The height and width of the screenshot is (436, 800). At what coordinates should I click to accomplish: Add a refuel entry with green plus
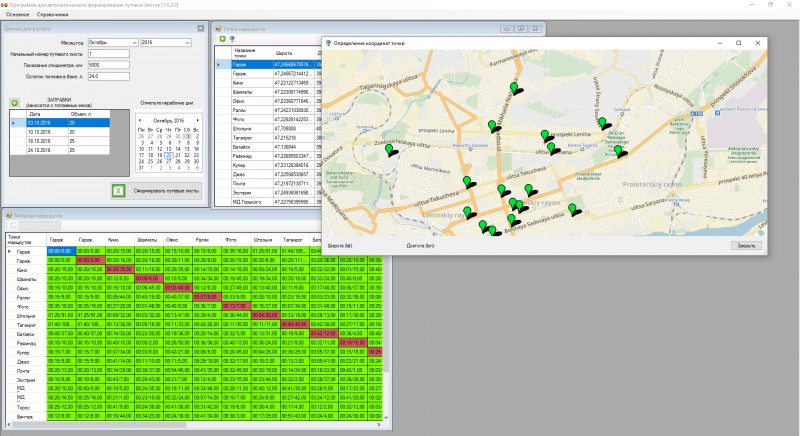click(x=14, y=103)
